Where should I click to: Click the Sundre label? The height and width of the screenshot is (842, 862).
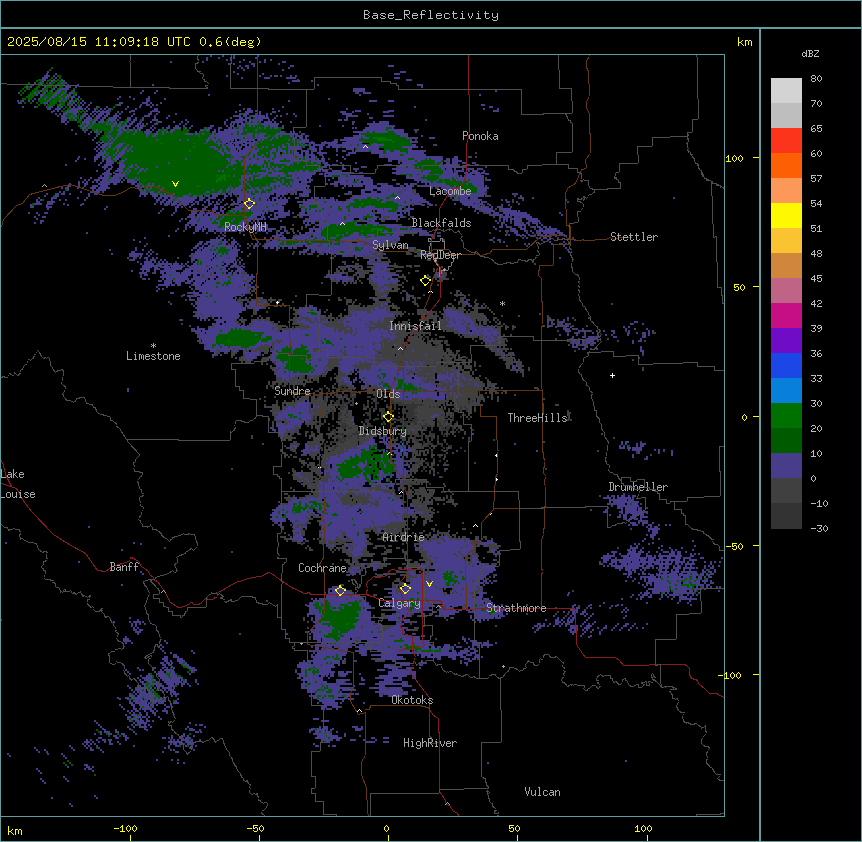[292, 391]
